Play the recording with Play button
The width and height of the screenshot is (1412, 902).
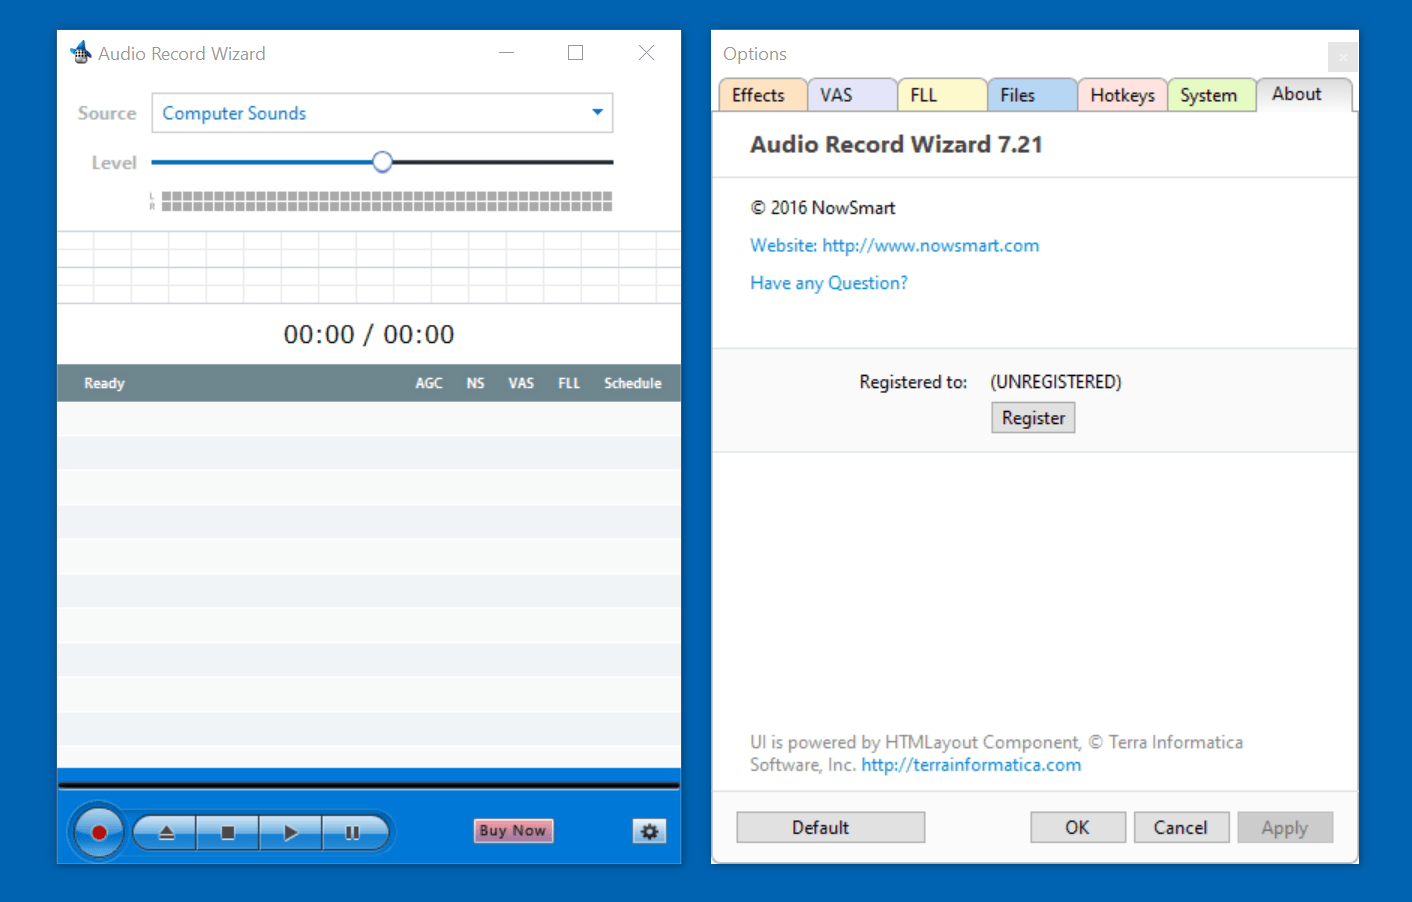coord(291,832)
